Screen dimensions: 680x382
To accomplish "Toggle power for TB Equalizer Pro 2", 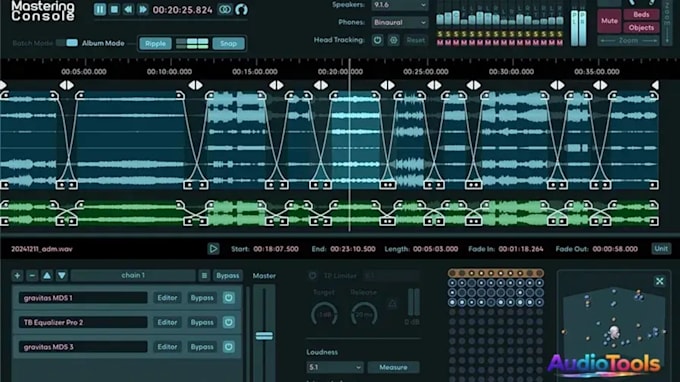I will pyautogui.click(x=229, y=322).
